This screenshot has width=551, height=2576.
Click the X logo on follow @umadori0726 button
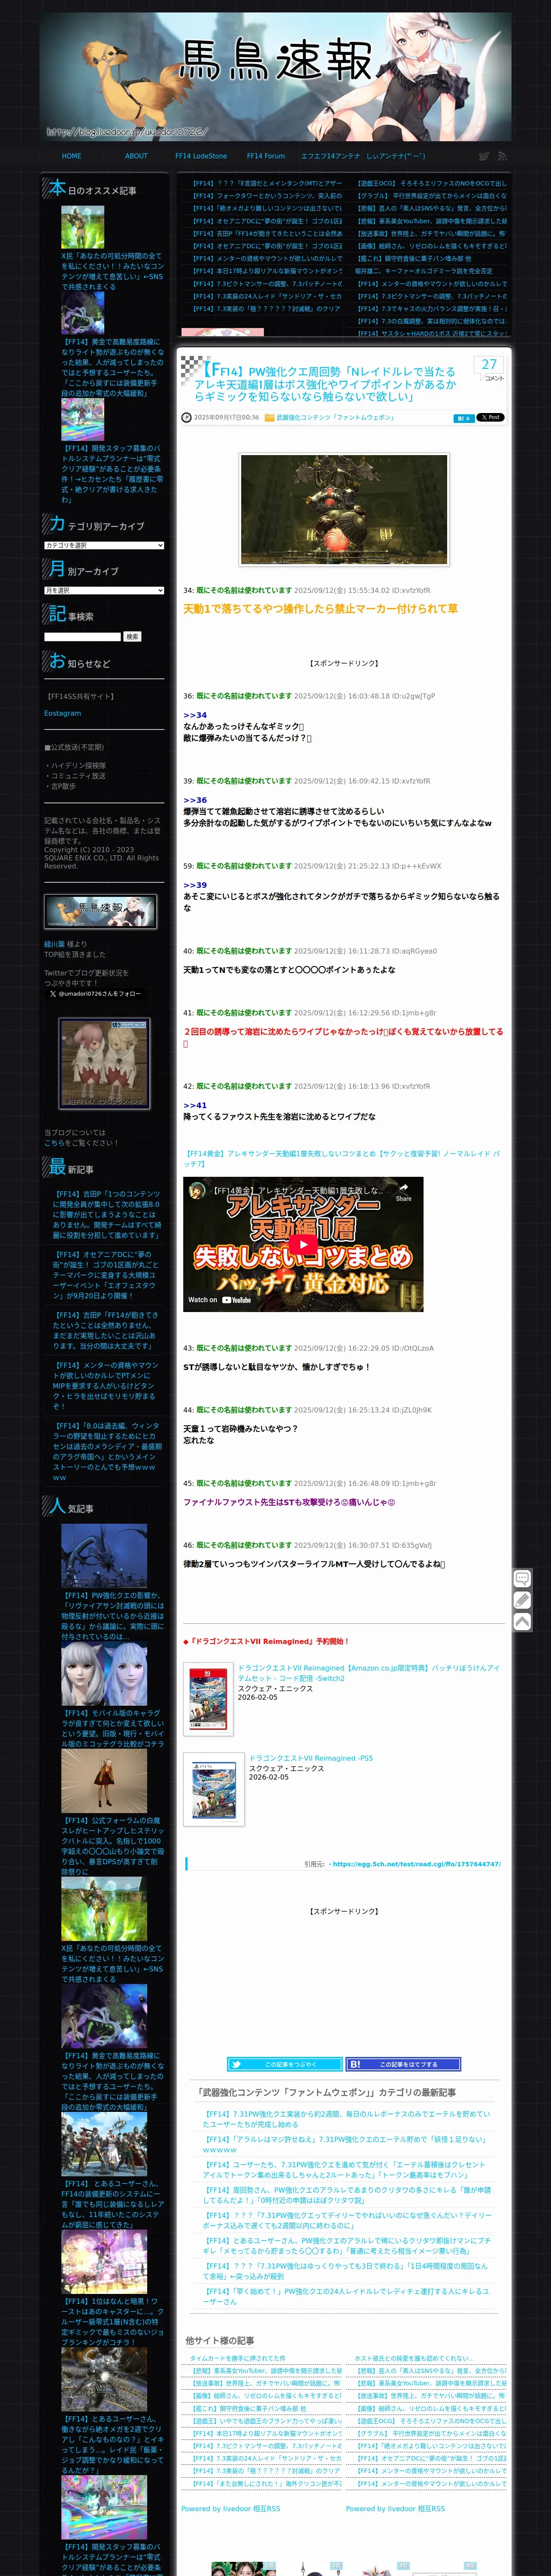tap(53, 994)
